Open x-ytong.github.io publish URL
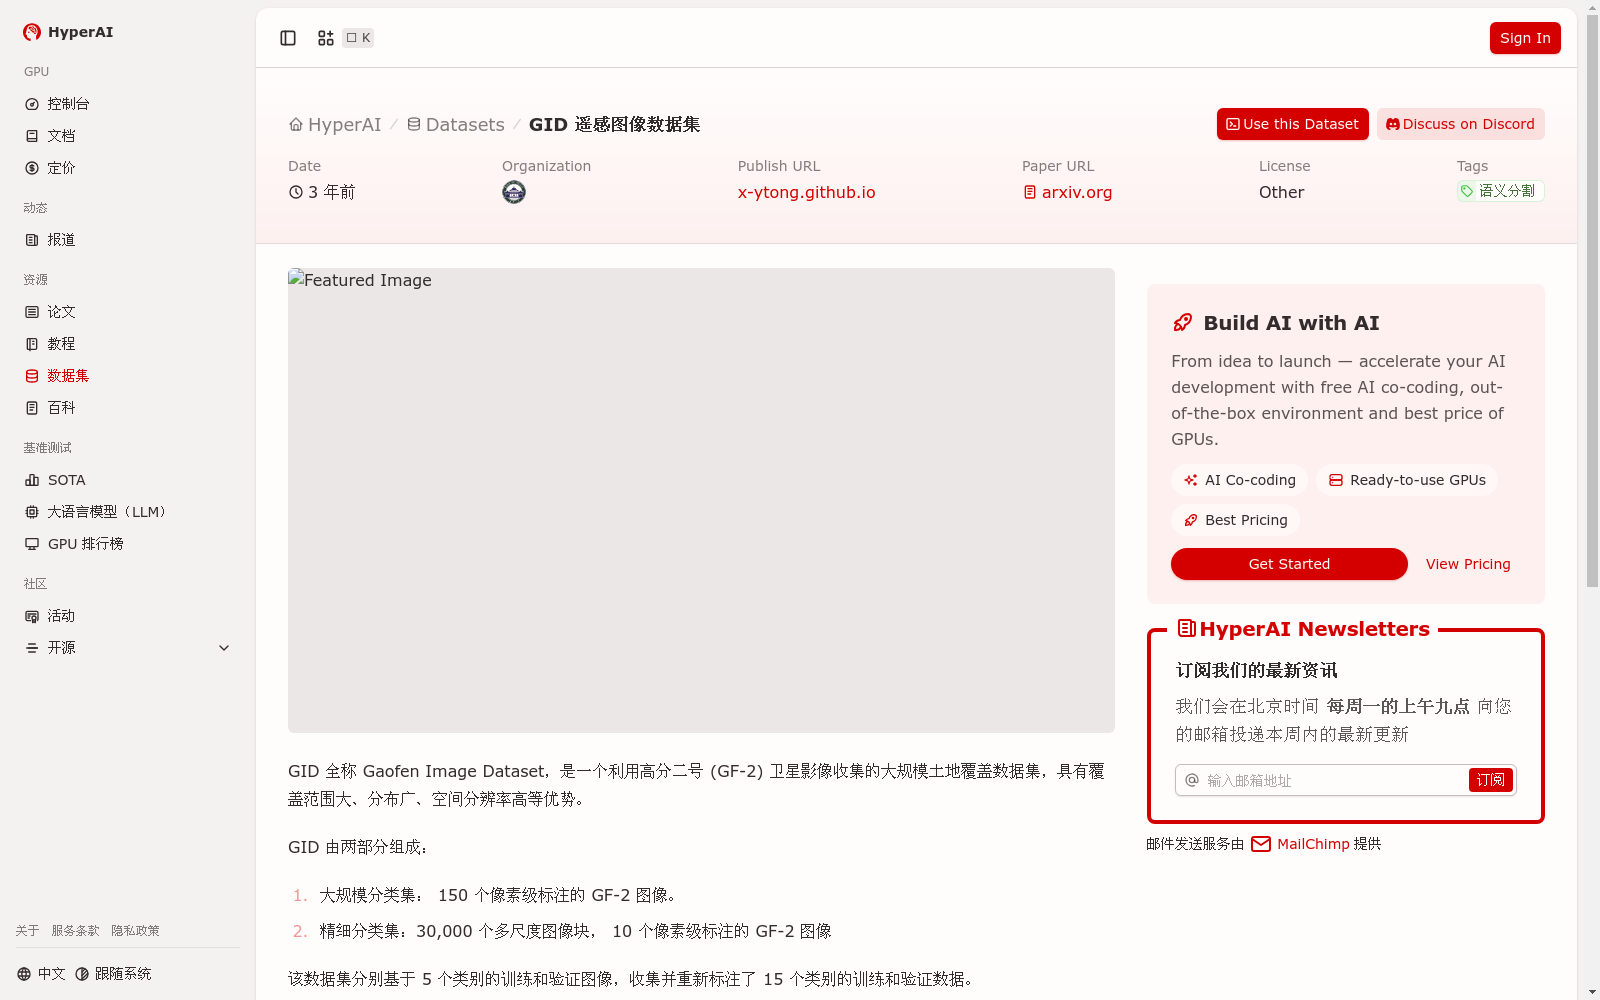The width and height of the screenshot is (1600, 1000). [806, 192]
